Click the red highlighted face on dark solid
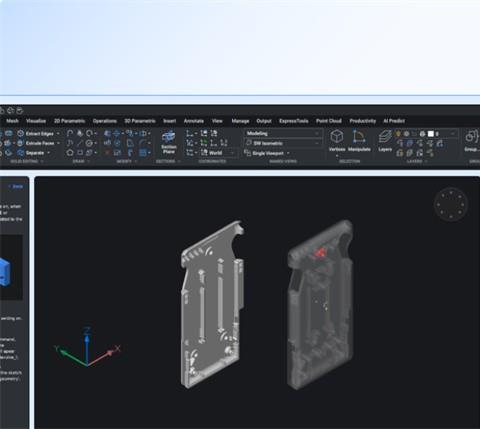The height and width of the screenshot is (429, 480). point(320,253)
